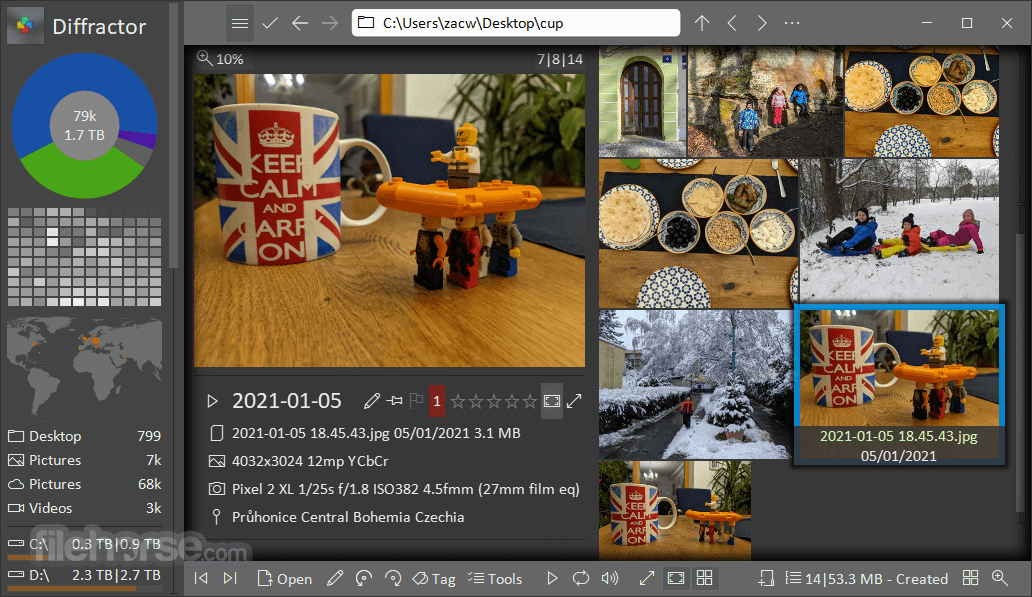Select the D:\ drive entry
Screen dimensions: 1032x597
point(84,577)
